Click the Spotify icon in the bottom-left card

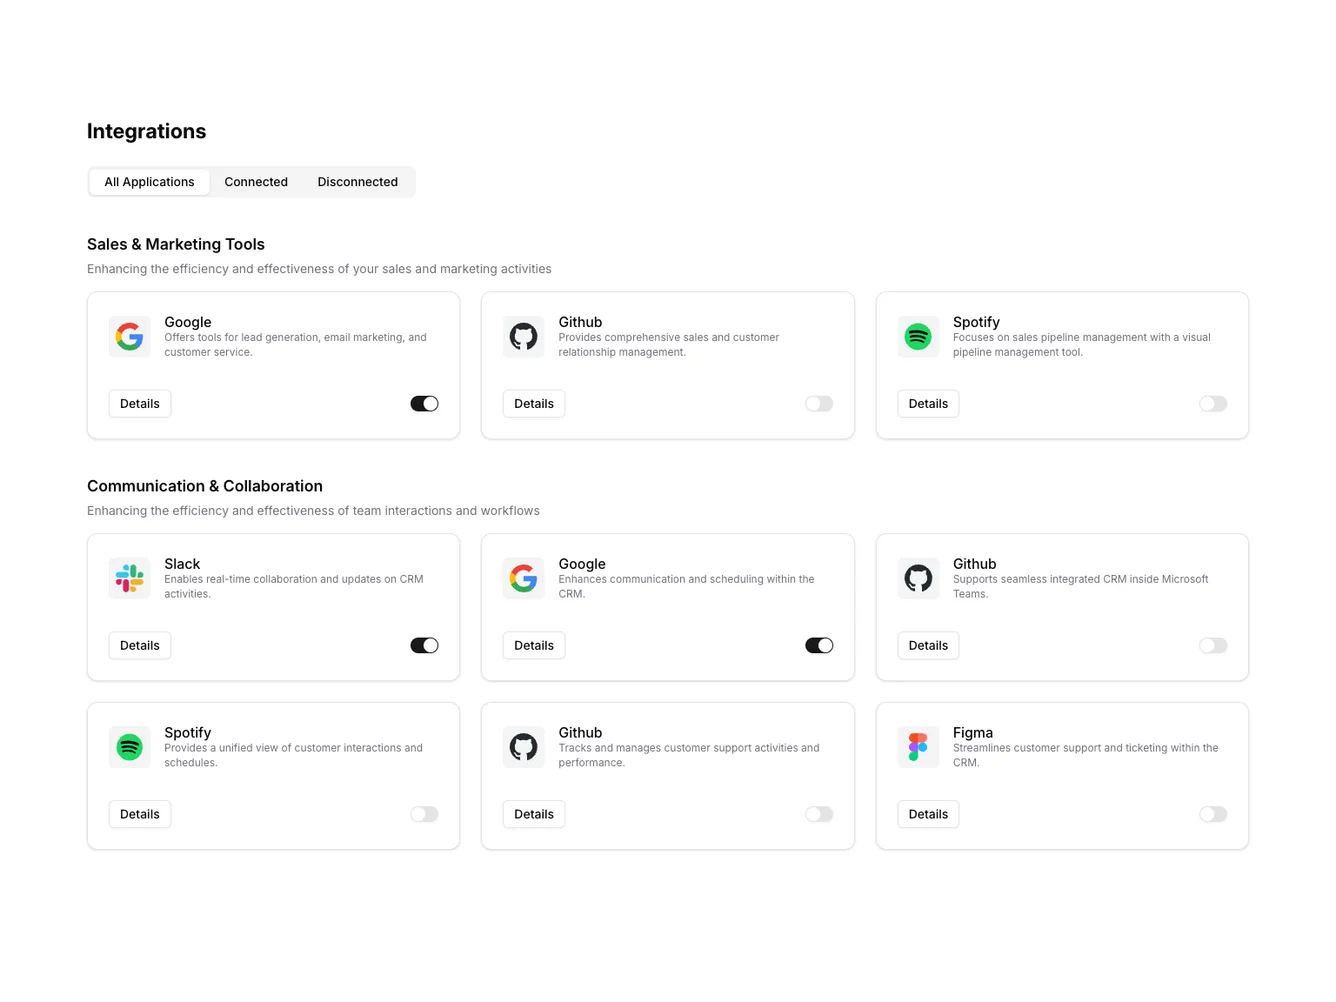(x=129, y=746)
